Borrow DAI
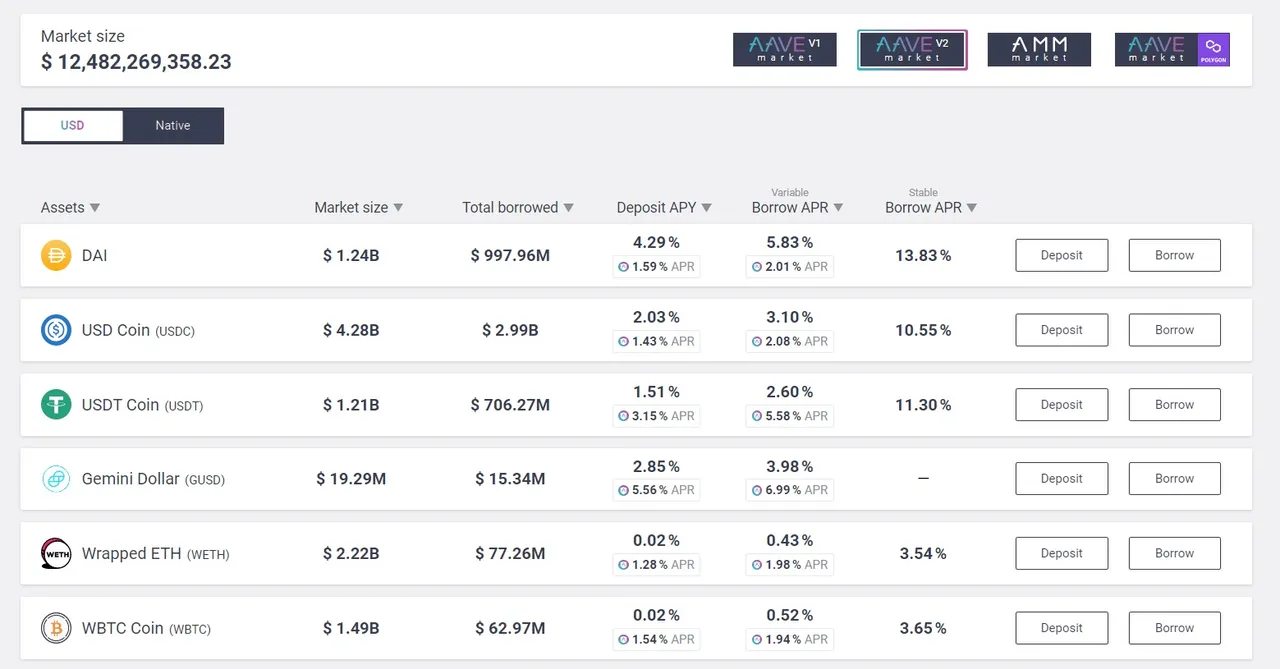This screenshot has width=1280, height=669. pos(1175,255)
